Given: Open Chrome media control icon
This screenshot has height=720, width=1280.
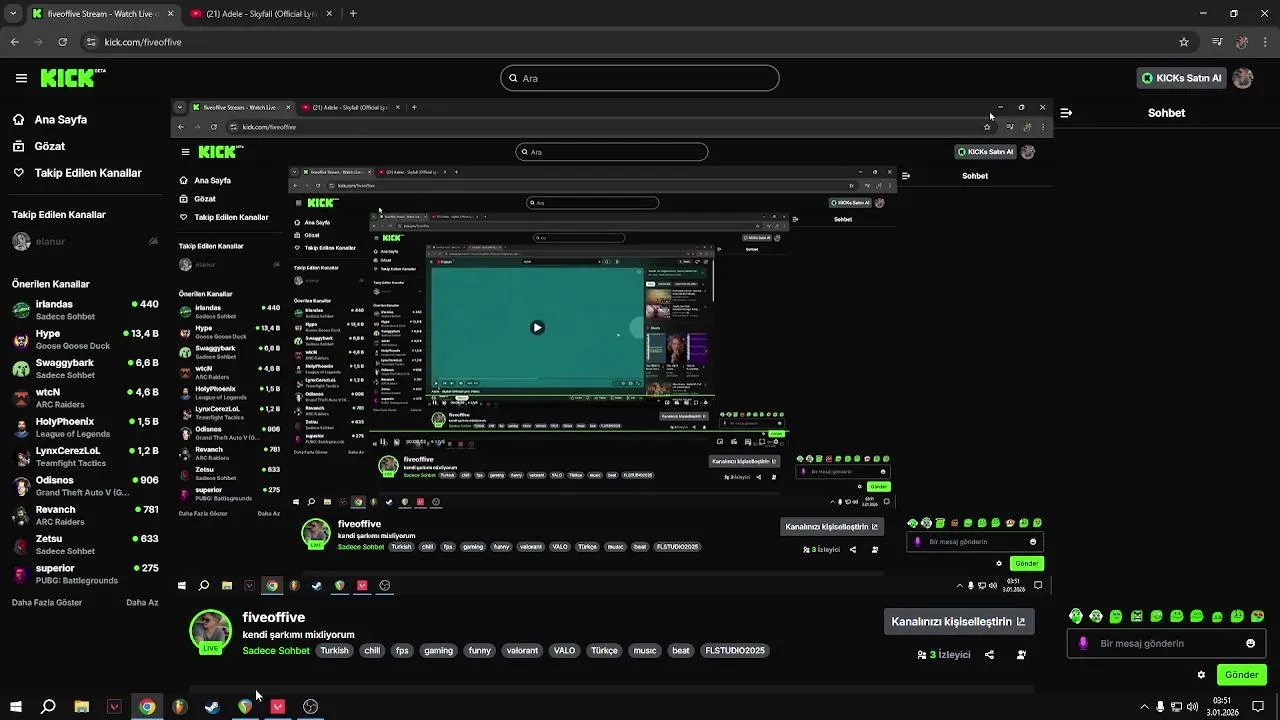Looking at the screenshot, I should [x=1217, y=42].
